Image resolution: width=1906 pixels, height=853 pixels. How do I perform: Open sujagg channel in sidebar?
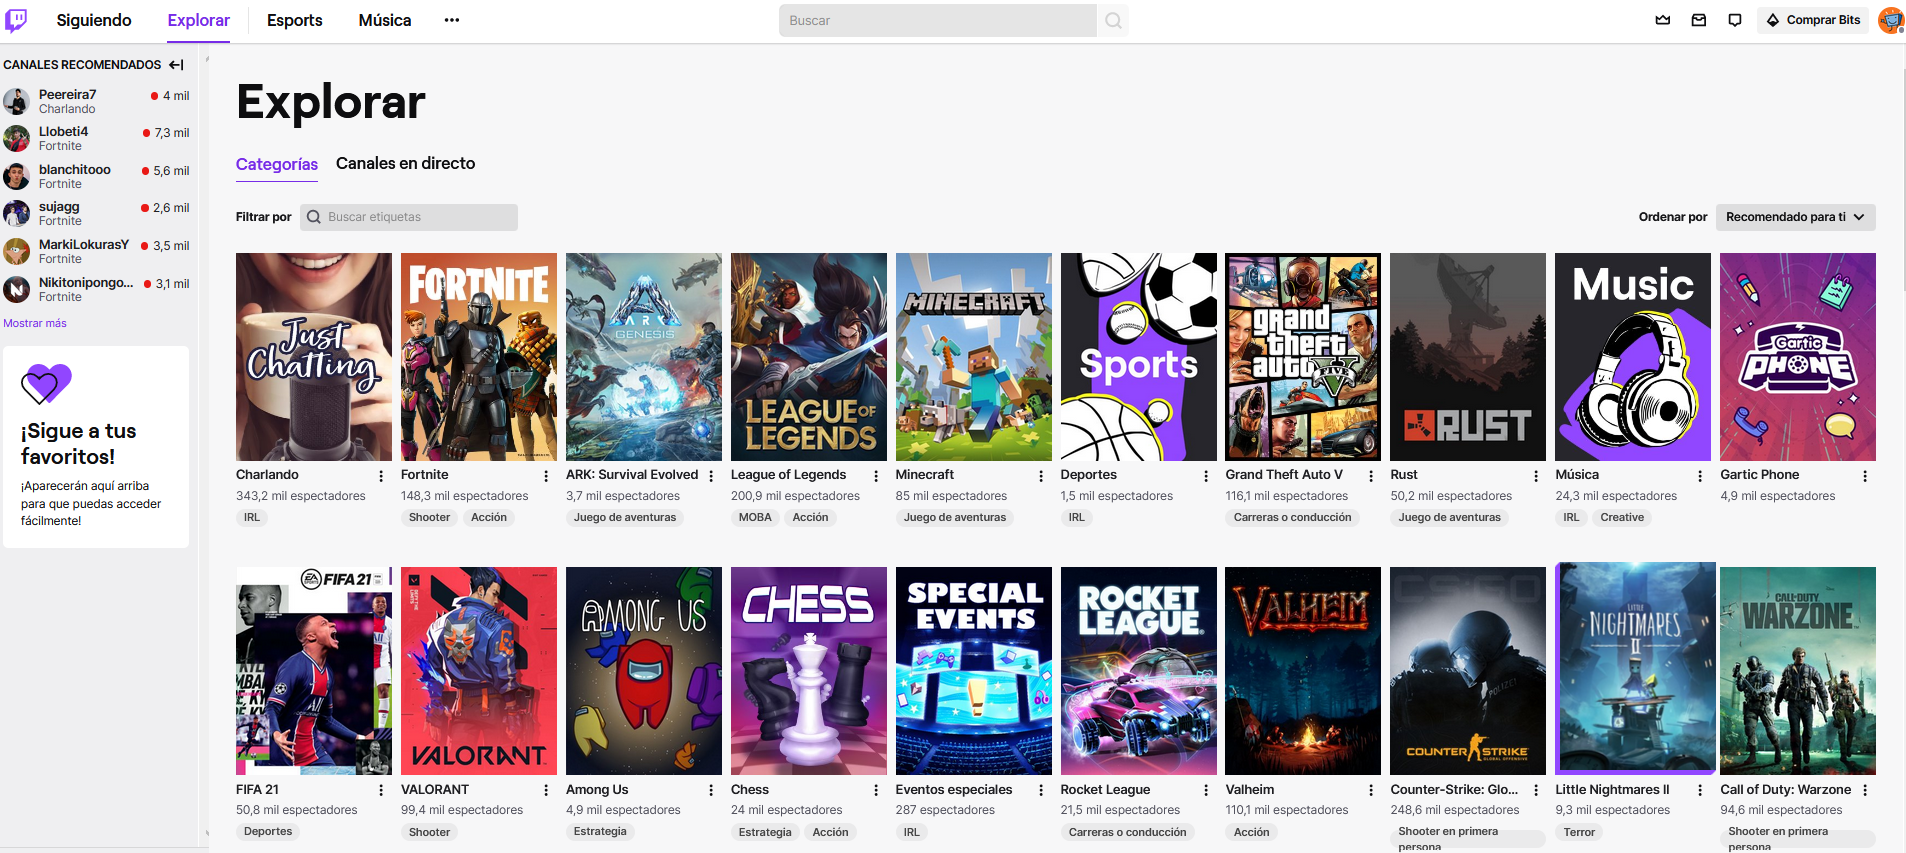pos(97,213)
